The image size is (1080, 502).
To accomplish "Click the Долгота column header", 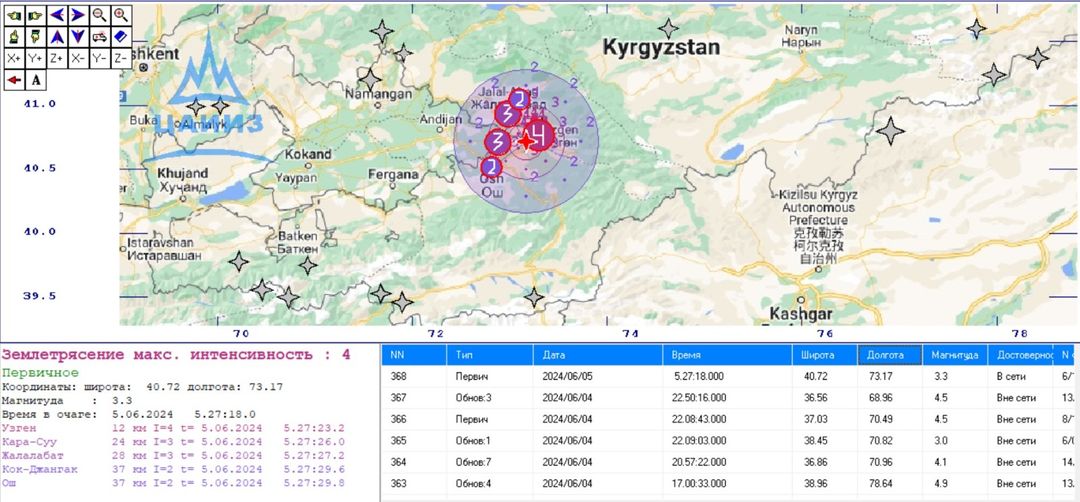I will [890, 355].
